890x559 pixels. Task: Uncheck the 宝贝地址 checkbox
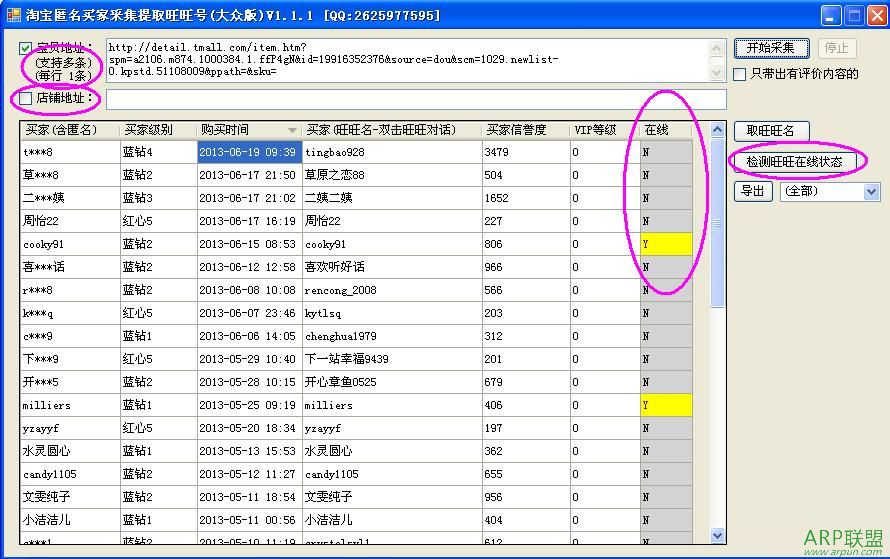(x=26, y=48)
